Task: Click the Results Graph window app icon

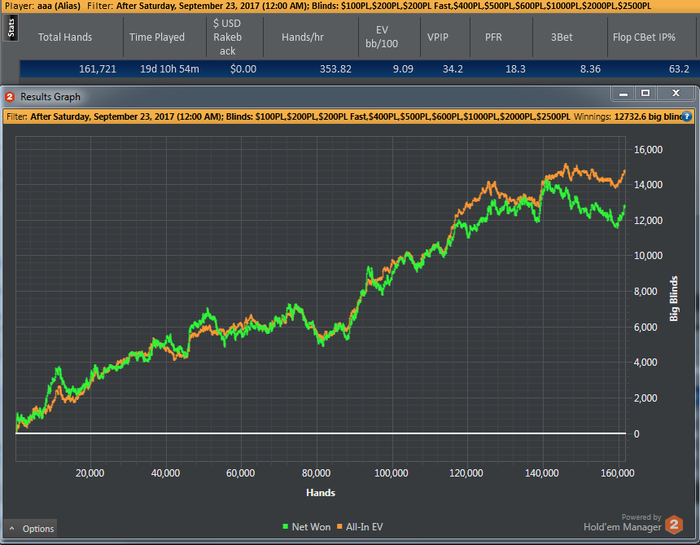Action: click(x=10, y=97)
